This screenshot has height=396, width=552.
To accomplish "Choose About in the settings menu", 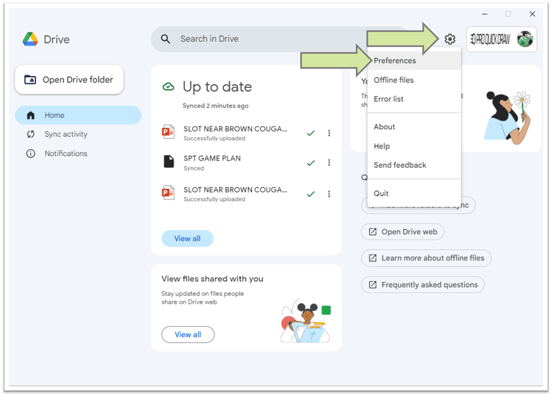I will click(414, 127).
